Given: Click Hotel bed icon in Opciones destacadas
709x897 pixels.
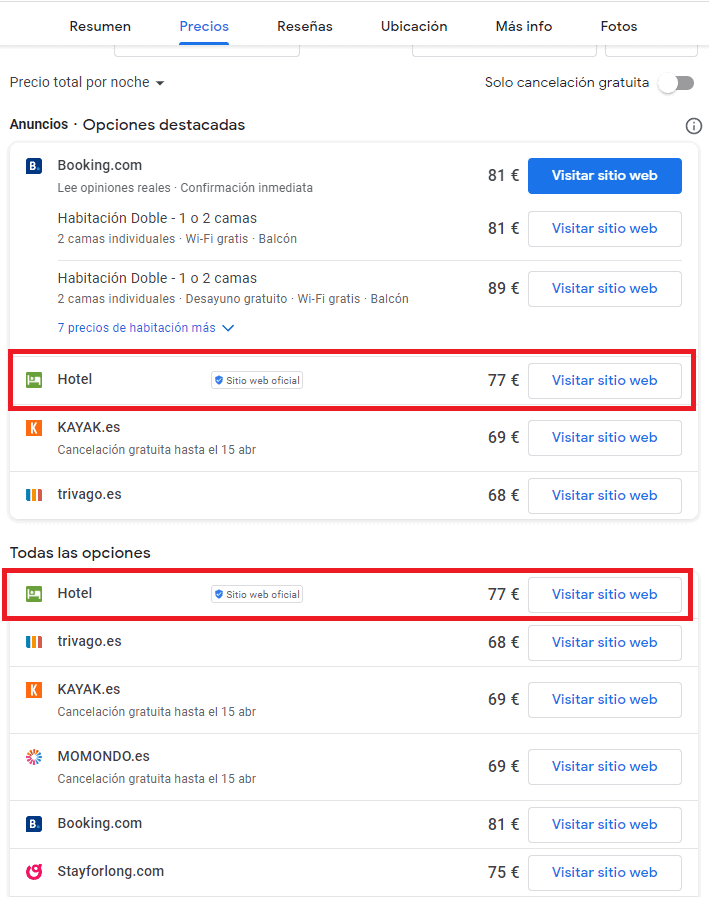Looking at the screenshot, I should (34, 380).
